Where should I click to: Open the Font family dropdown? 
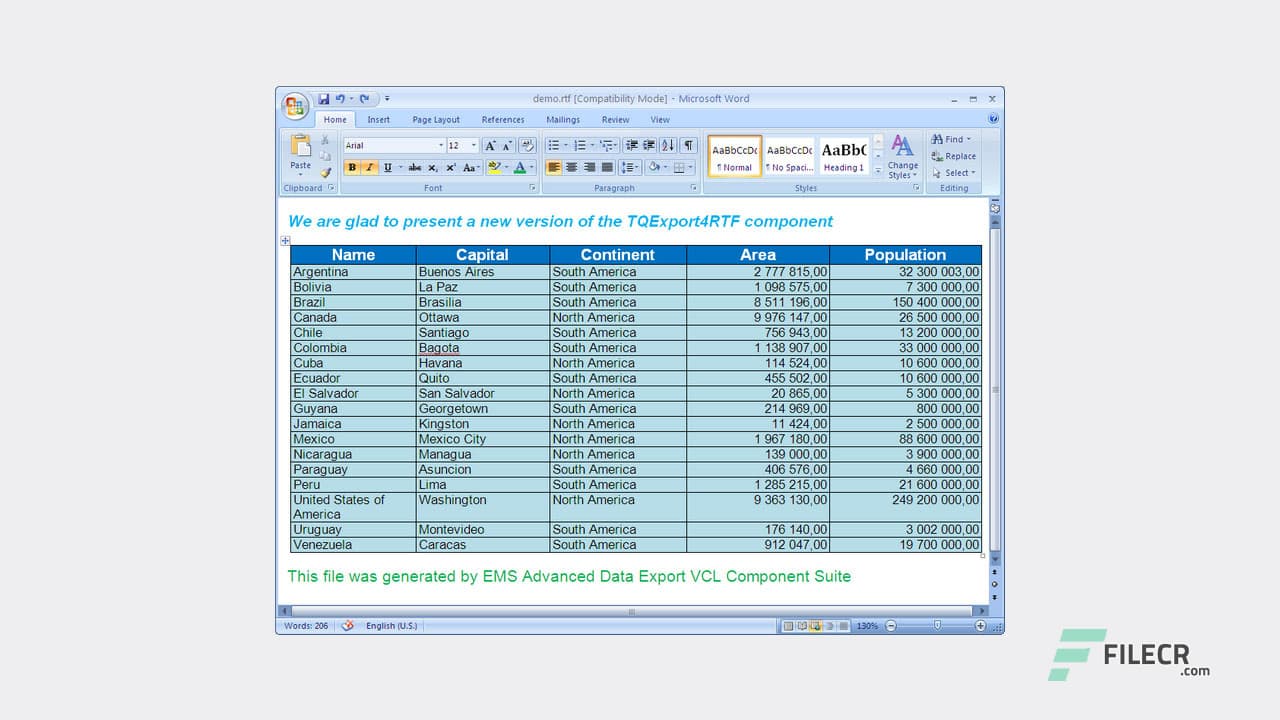[x=441, y=145]
